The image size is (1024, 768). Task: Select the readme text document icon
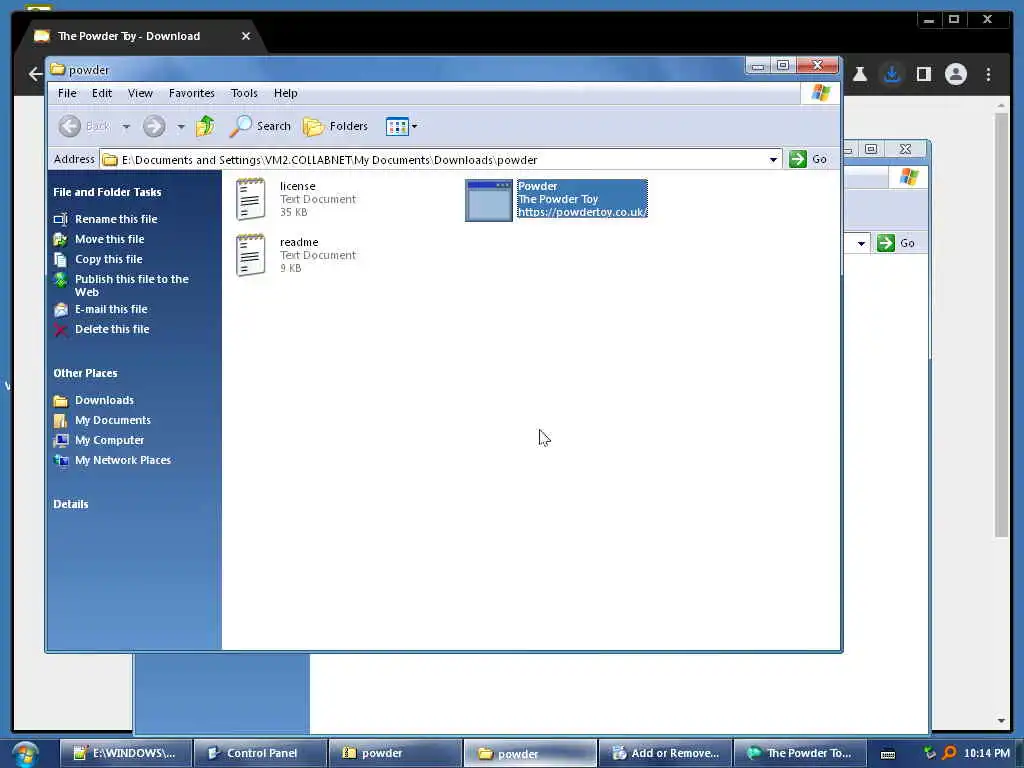pyautogui.click(x=251, y=255)
